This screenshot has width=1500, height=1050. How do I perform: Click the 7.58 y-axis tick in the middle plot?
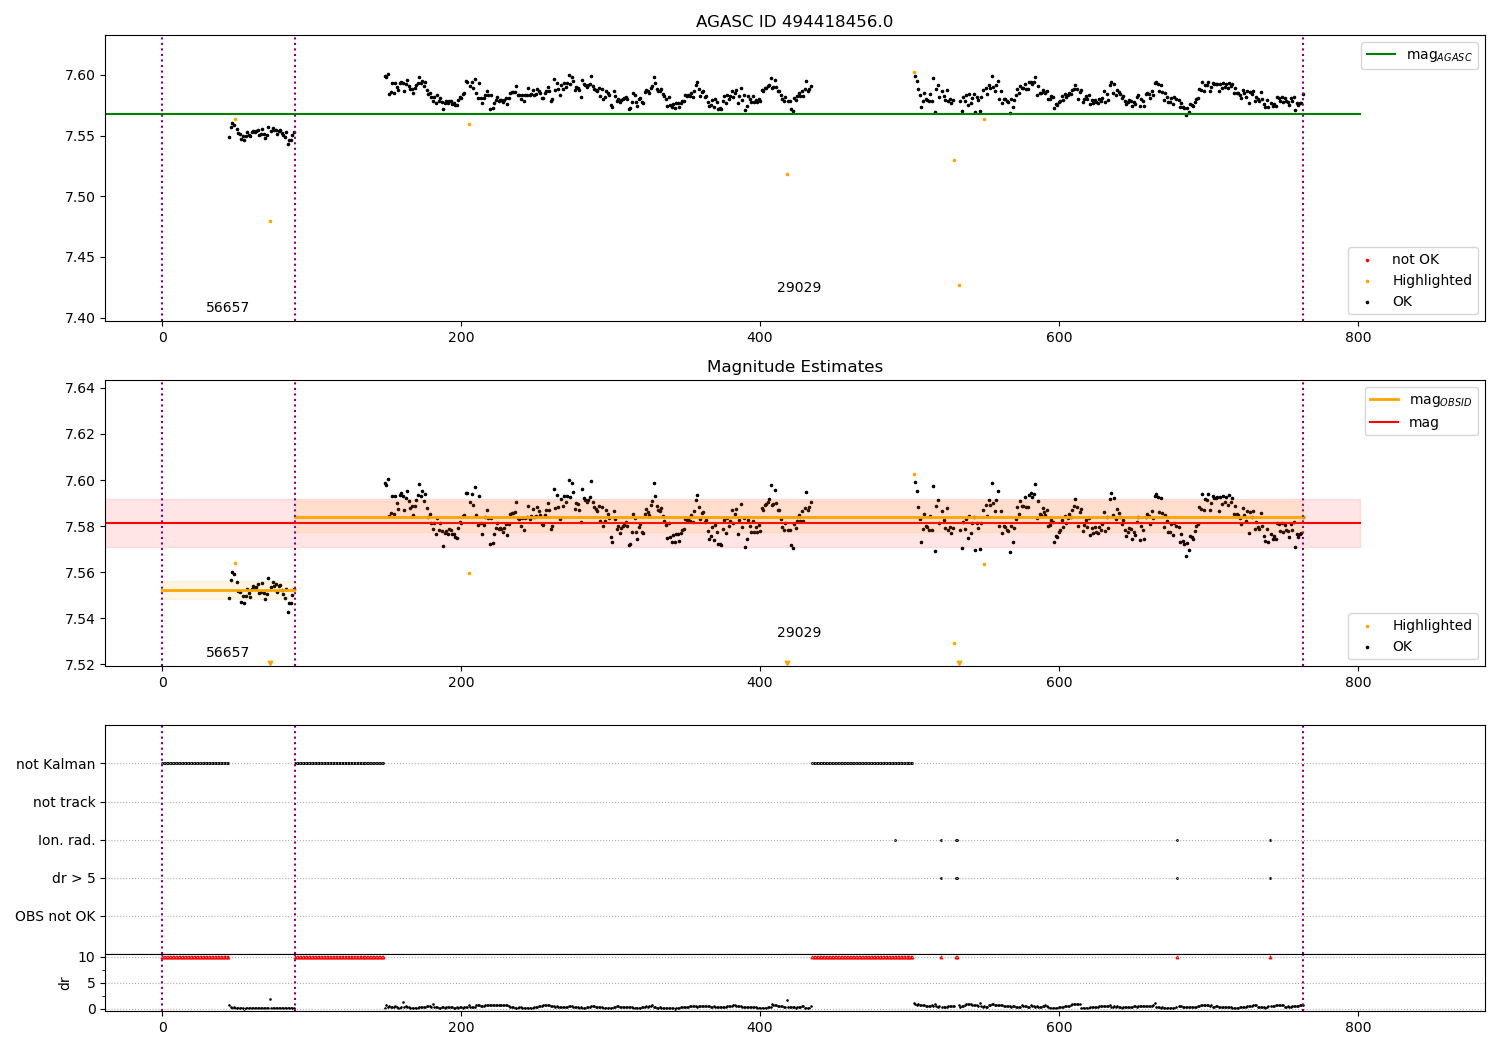tap(79, 527)
